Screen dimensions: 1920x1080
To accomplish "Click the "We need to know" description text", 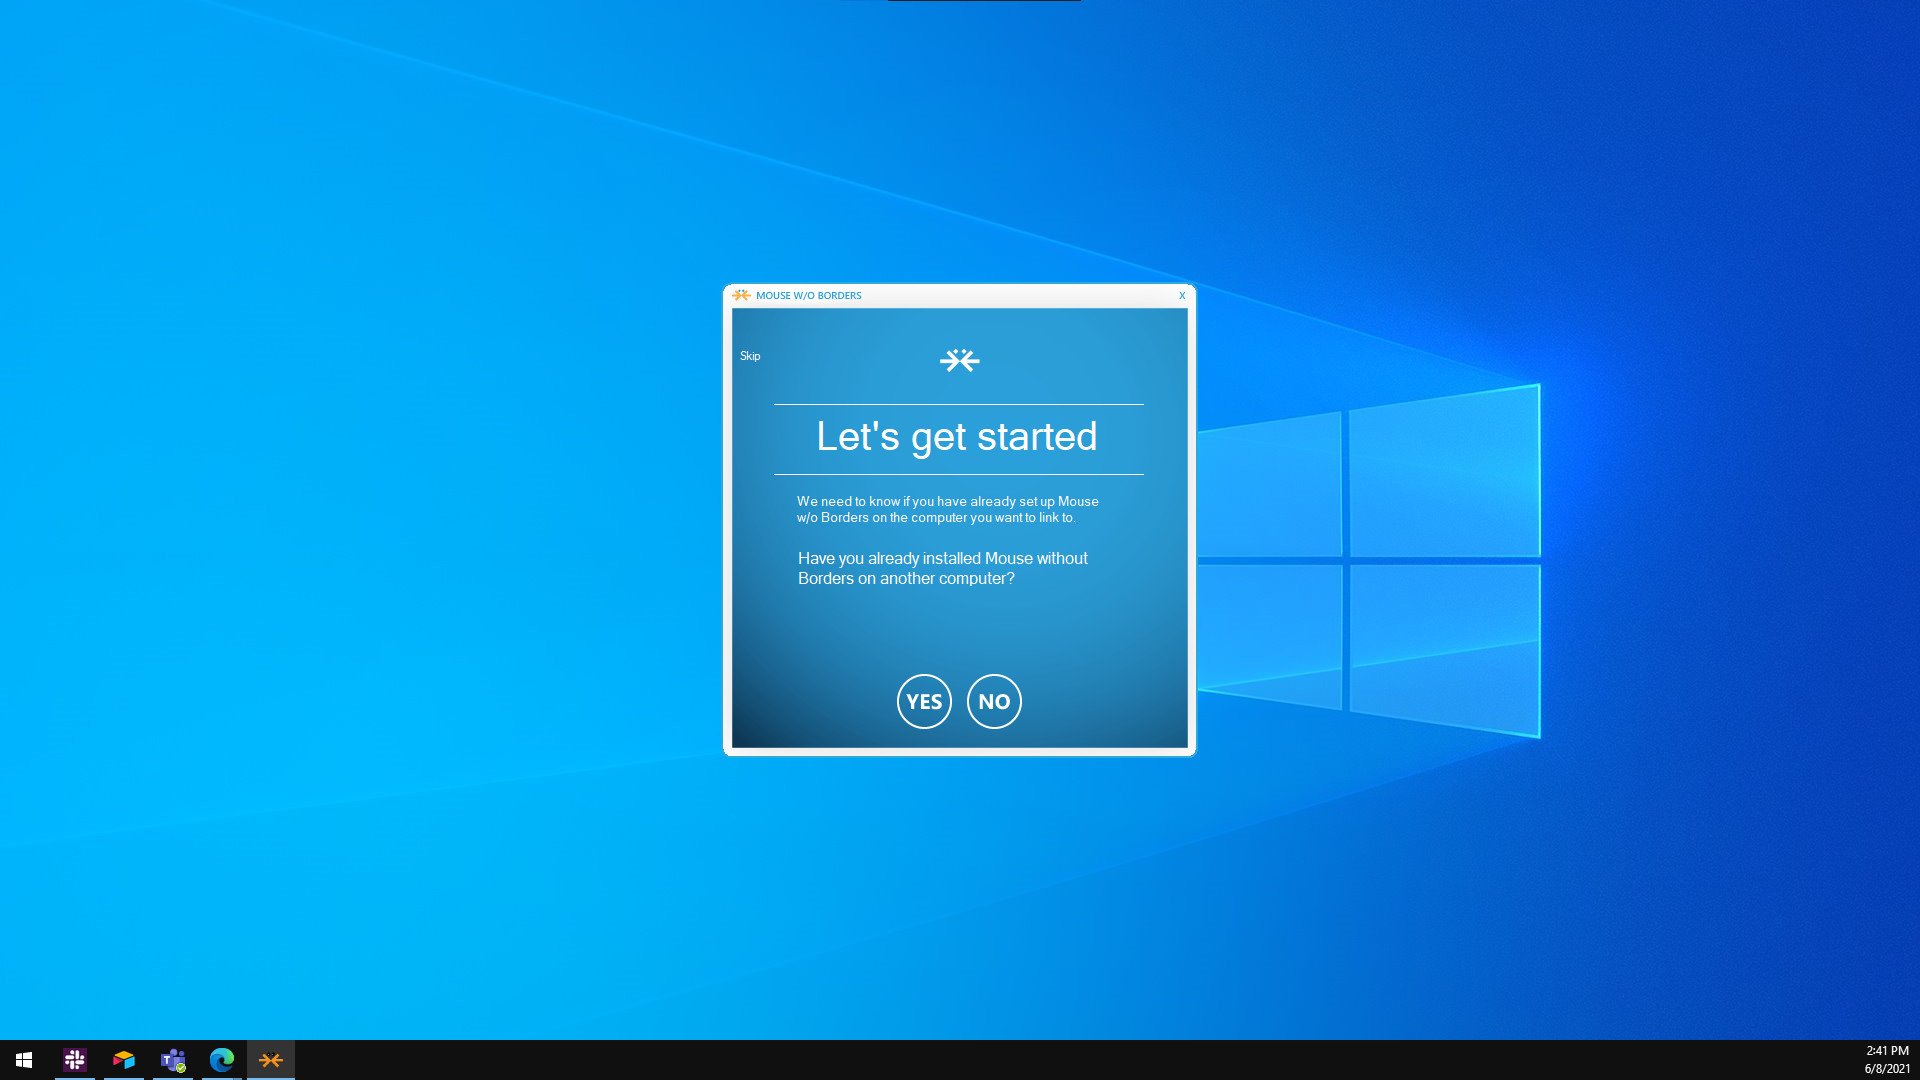I will coord(948,509).
